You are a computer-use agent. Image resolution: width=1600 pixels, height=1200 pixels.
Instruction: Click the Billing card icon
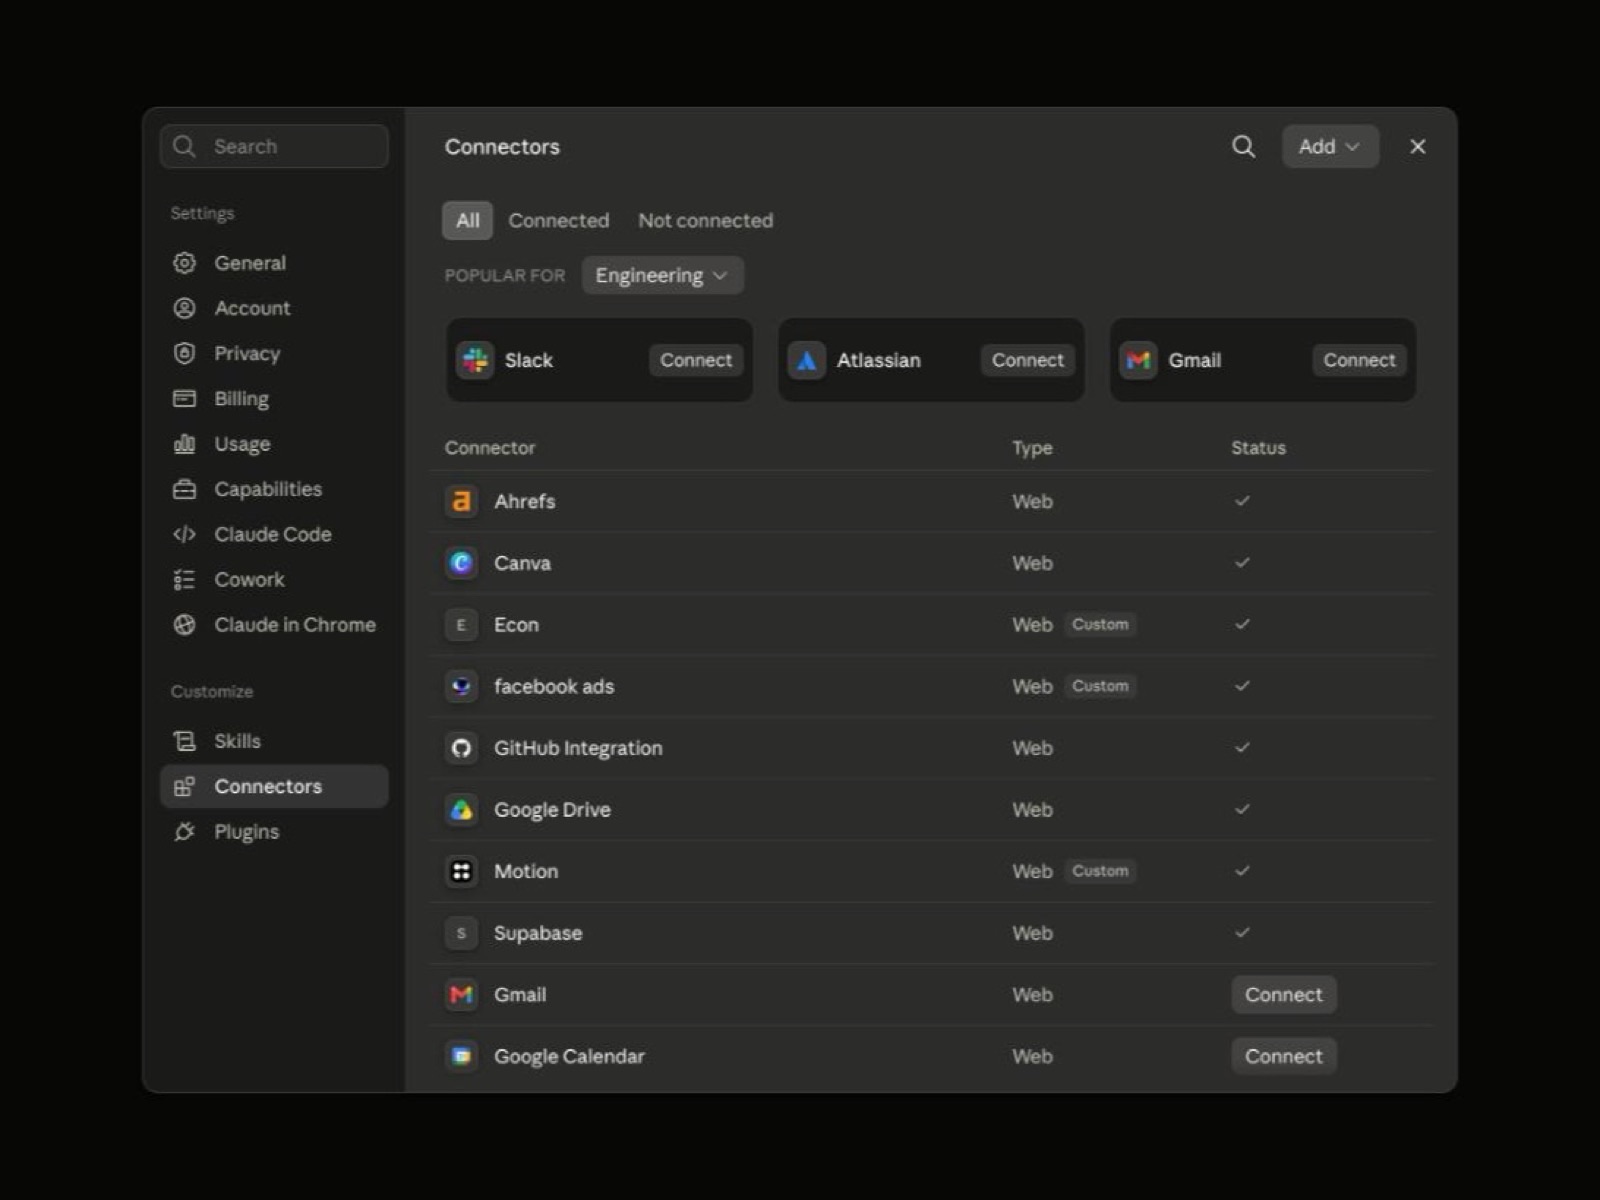pyautogui.click(x=184, y=398)
